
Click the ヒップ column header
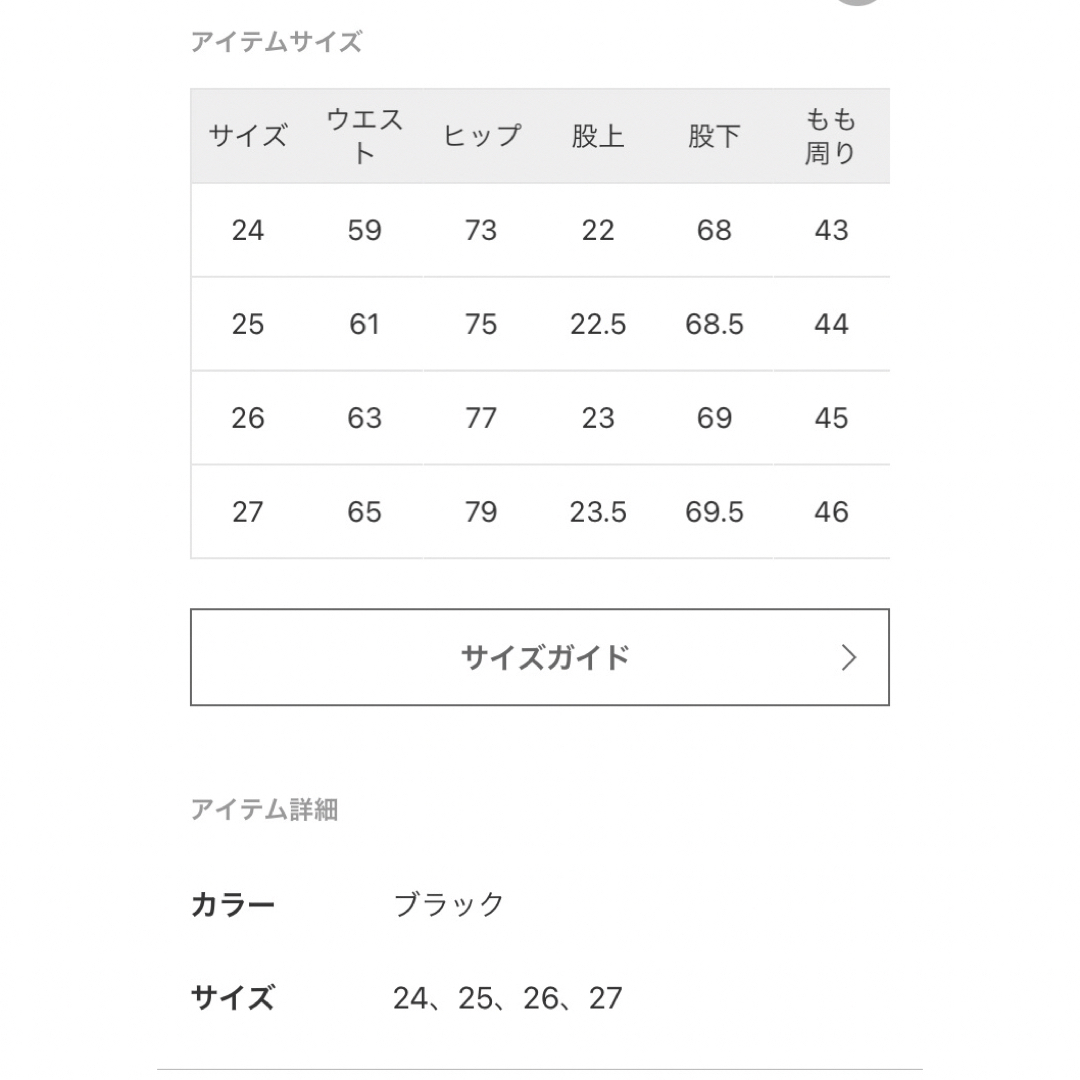coord(481,136)
